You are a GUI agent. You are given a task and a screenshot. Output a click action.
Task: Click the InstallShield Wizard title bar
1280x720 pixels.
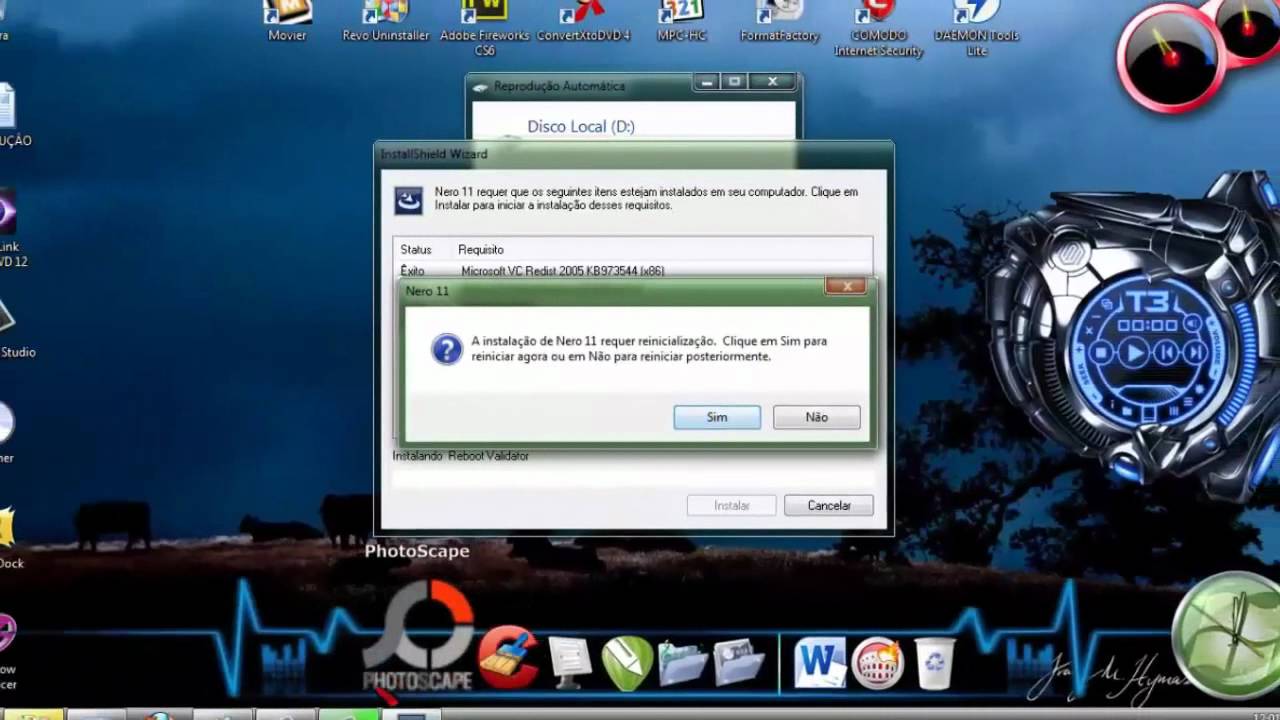point(633,154)
